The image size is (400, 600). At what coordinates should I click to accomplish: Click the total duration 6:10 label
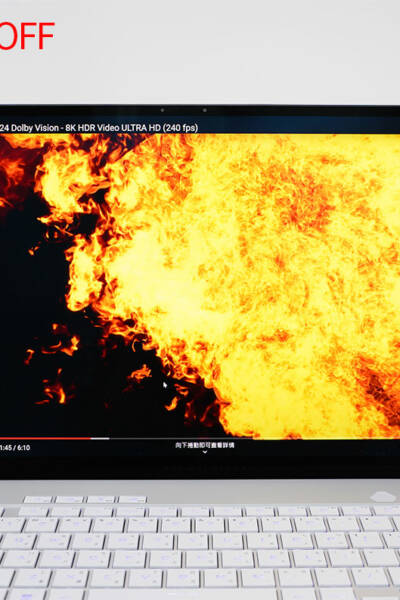23,447
